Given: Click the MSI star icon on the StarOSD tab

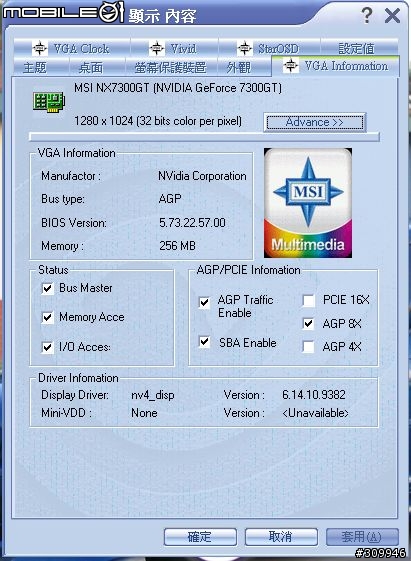Looking at the screenshot, I should pos(245,48).
